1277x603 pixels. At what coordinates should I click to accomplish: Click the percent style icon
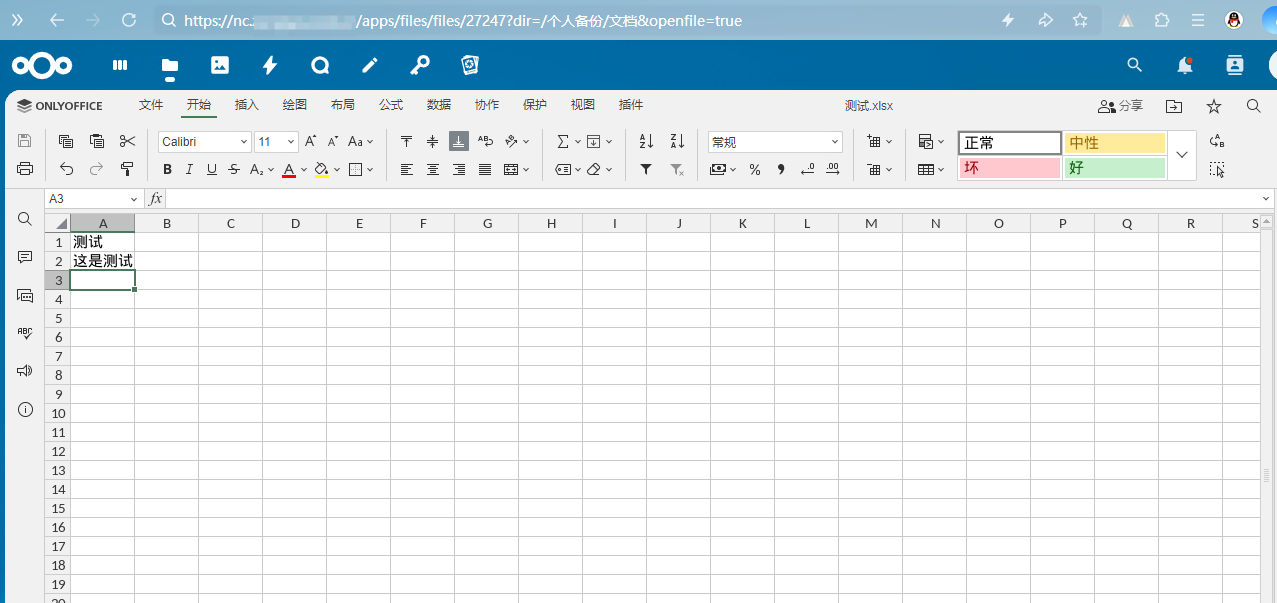(755, 169)
